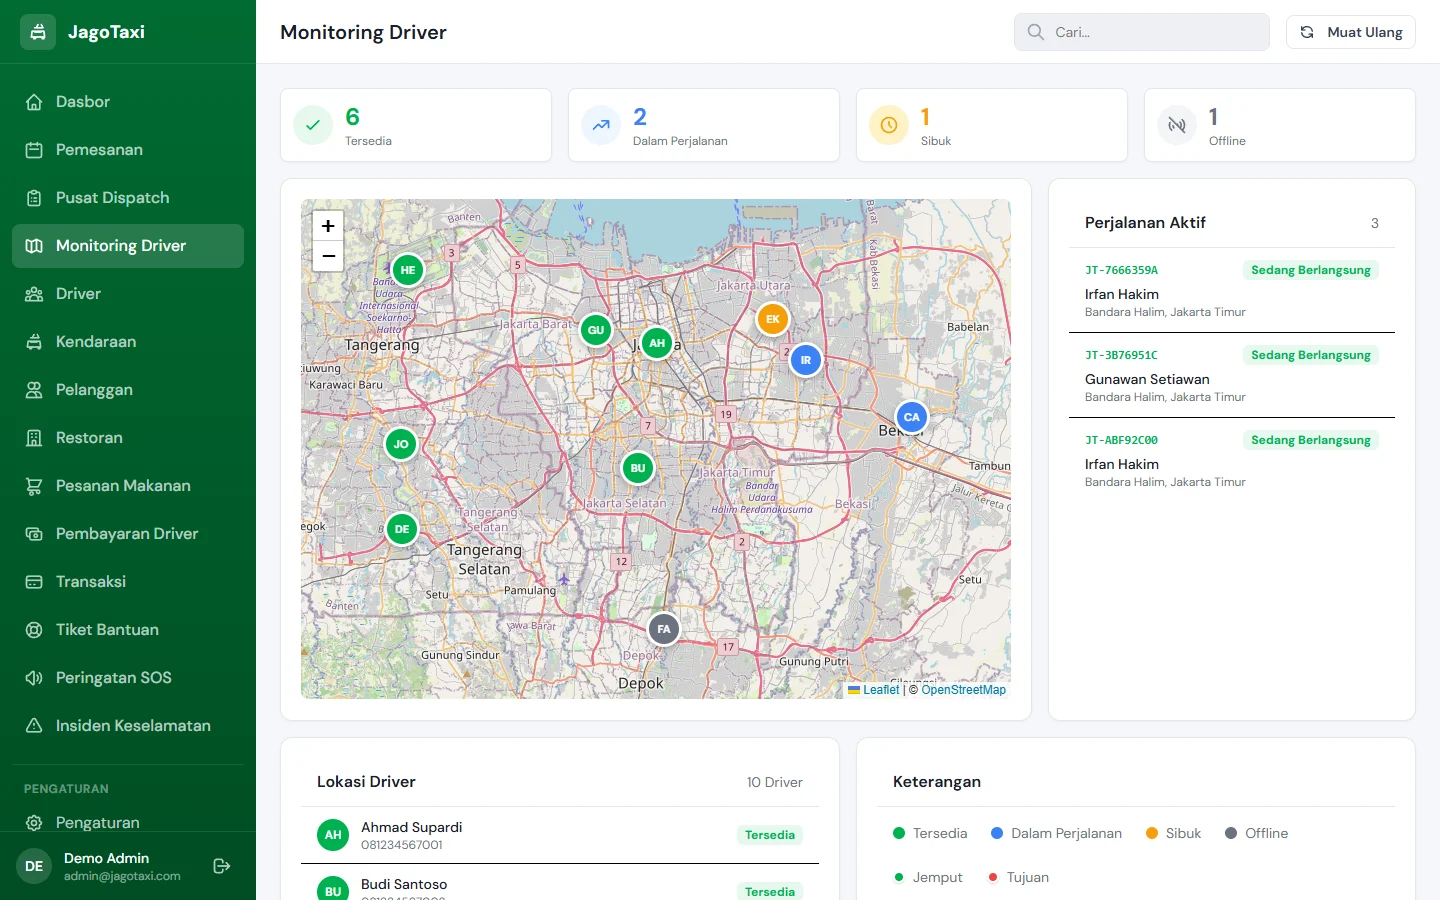Open the OpenStreetMap attribution link
This screenshot has height=900, width=1440.
pyautogui.click(x=963, y=690)
